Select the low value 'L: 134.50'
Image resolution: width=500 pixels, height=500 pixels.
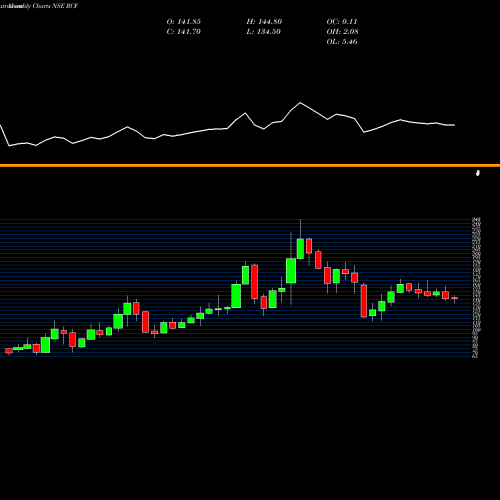tap(264, 32)
